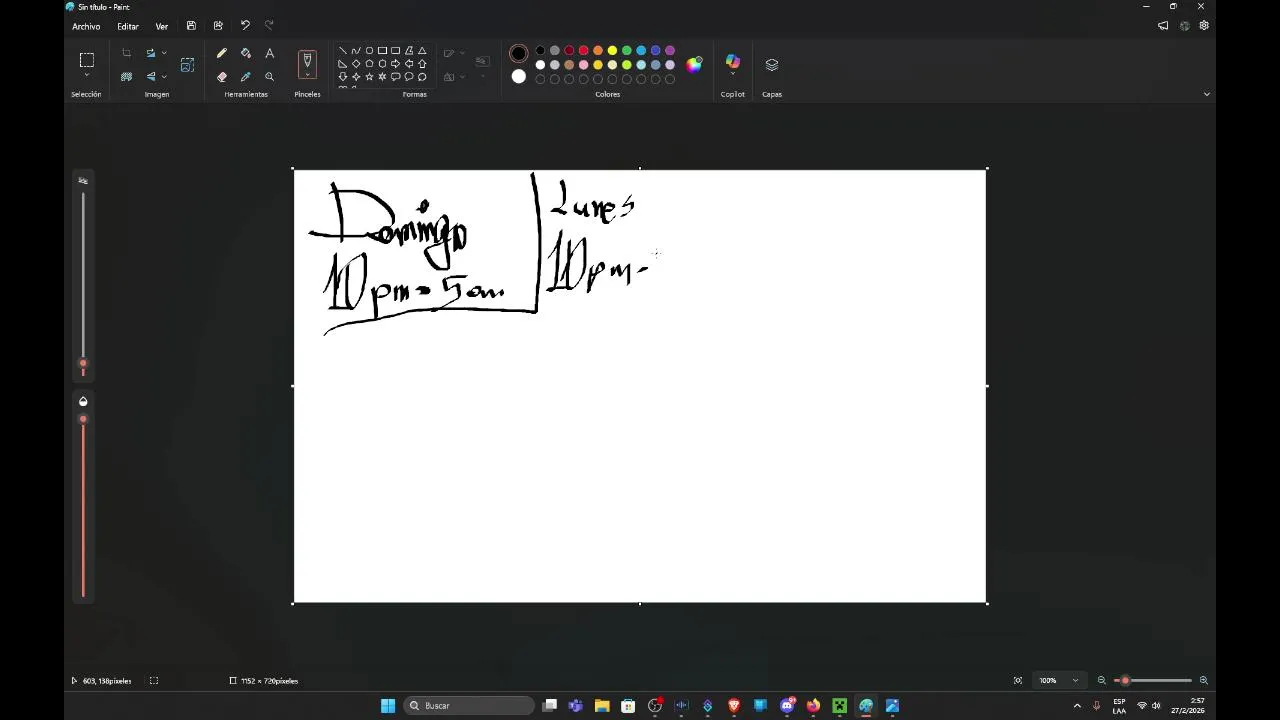Open the Archivo menu
Image resolution: width=1280 pixels, height=720 pixels.
click(86, 26)
